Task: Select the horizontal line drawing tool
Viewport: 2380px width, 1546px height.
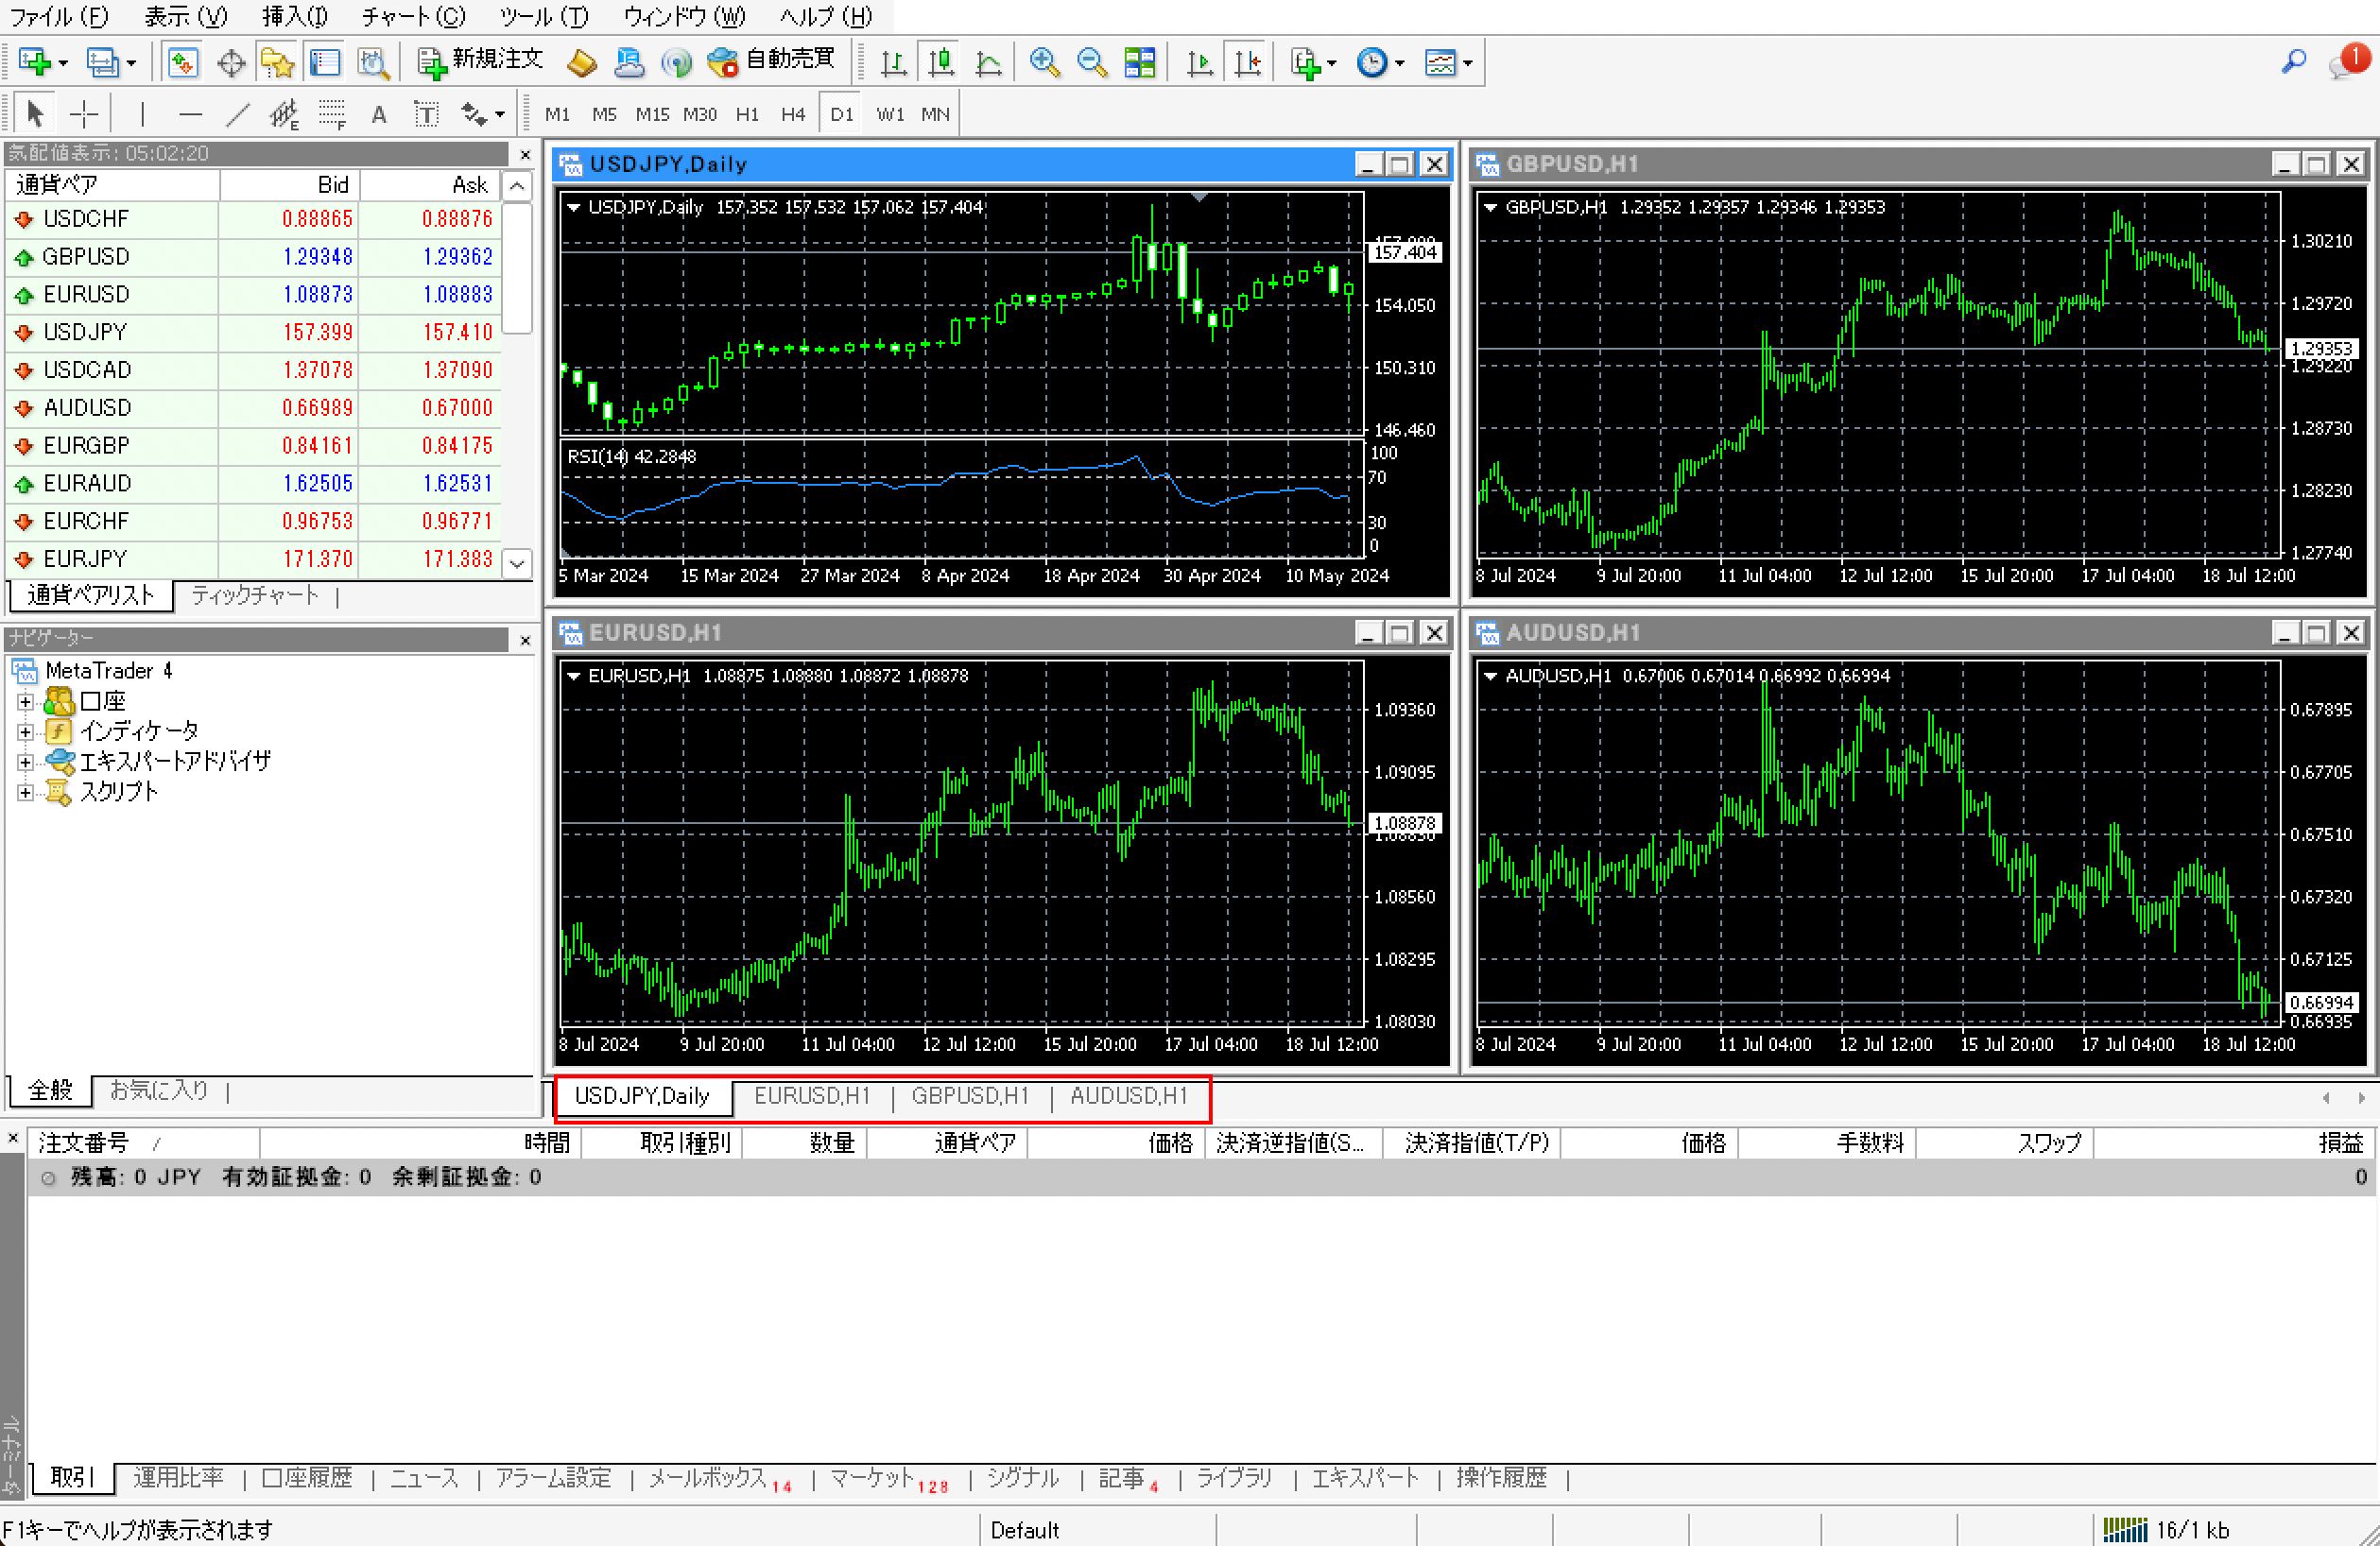Action: [190, 113]
